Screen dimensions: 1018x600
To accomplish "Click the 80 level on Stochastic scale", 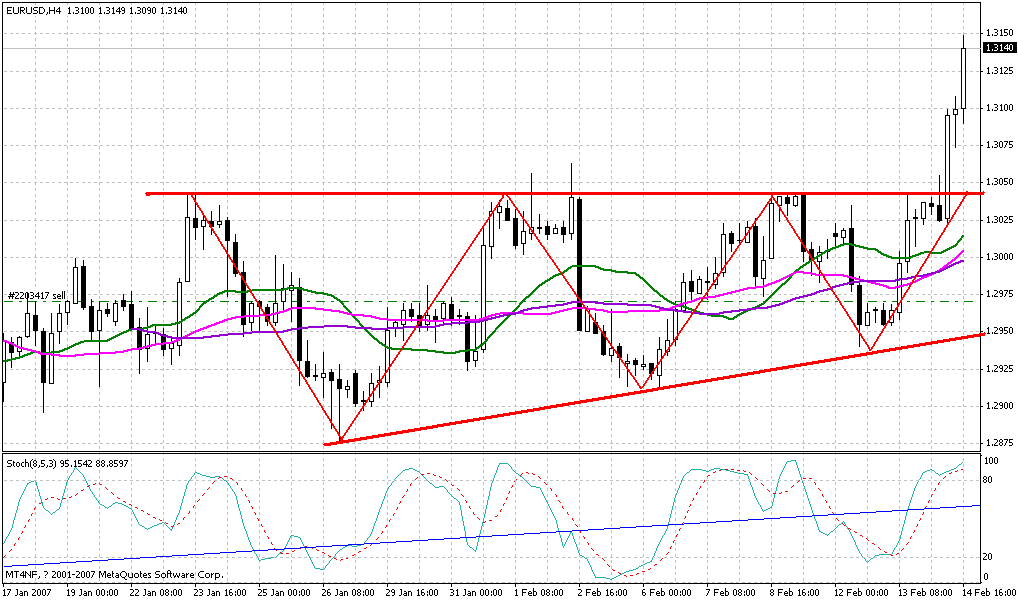I will [x=989, y=481].
